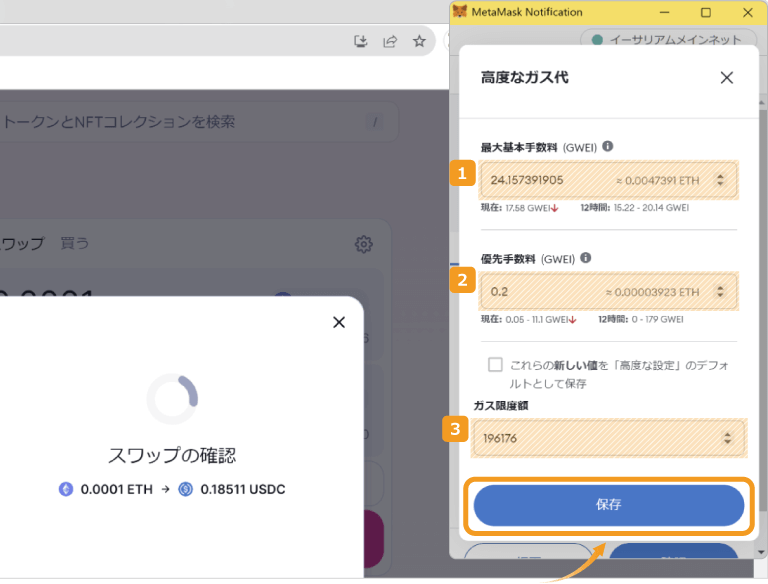Minimize the MetaMask Notification window
768x584 pixels.
[x=664, y=12]
